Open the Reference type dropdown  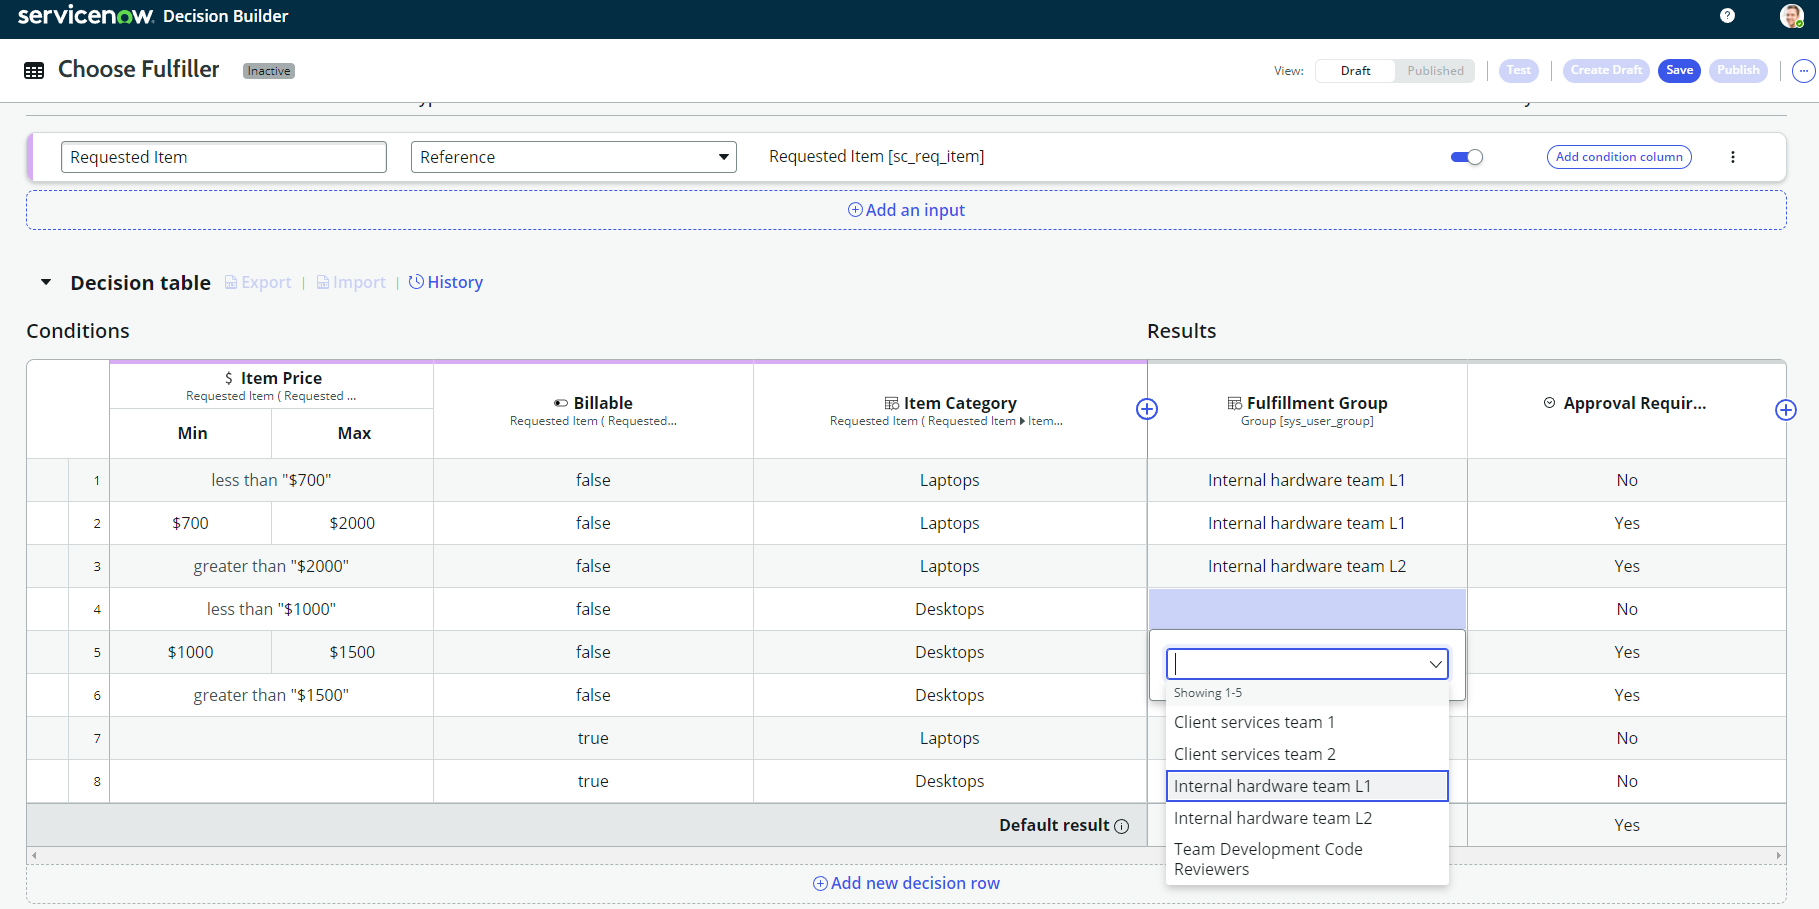point(573,157)
